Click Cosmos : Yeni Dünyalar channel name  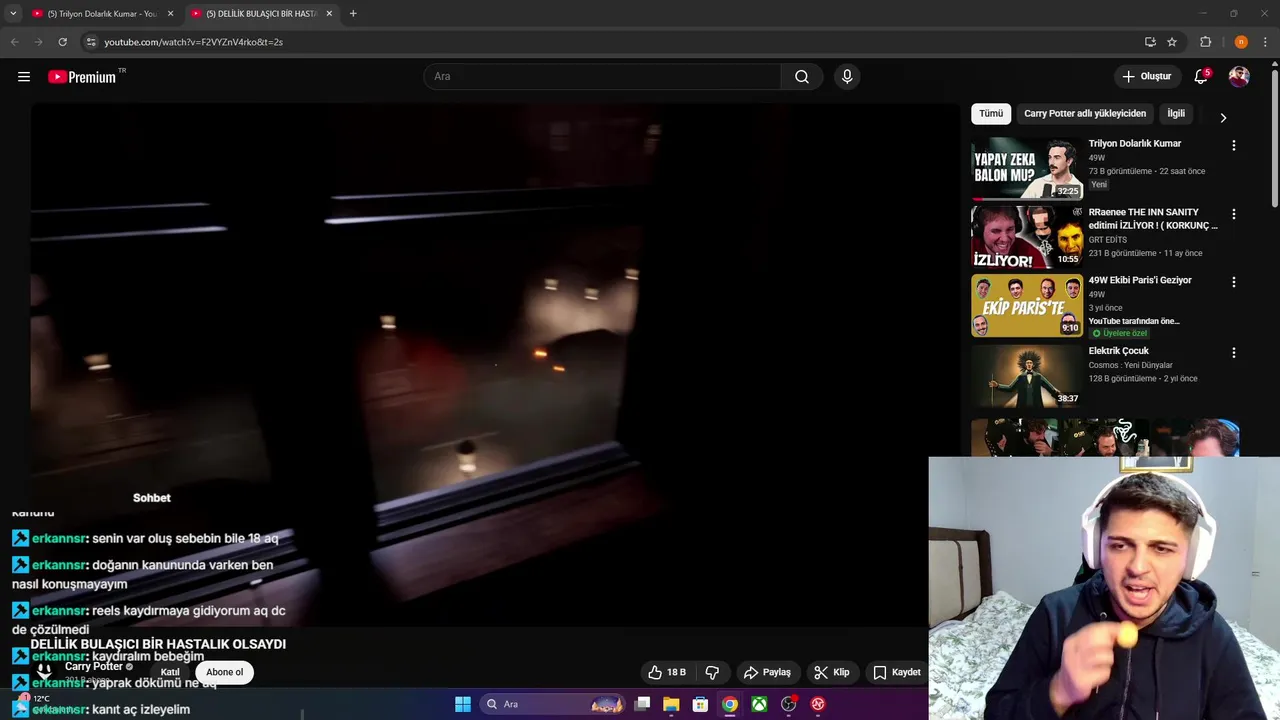(x=1130, y=365)
